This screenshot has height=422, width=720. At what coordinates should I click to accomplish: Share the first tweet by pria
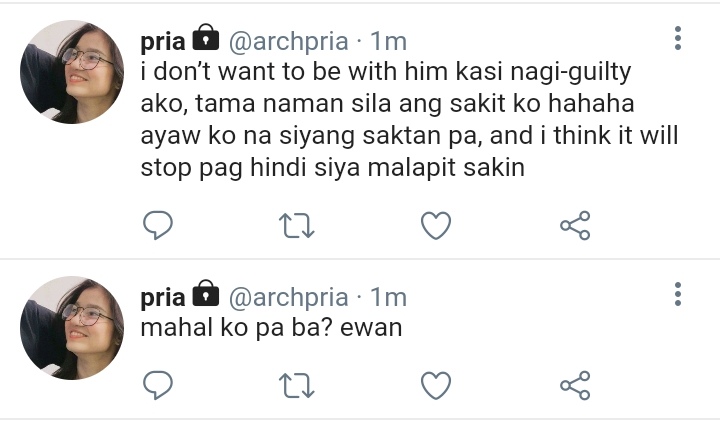tap(575, 225)
